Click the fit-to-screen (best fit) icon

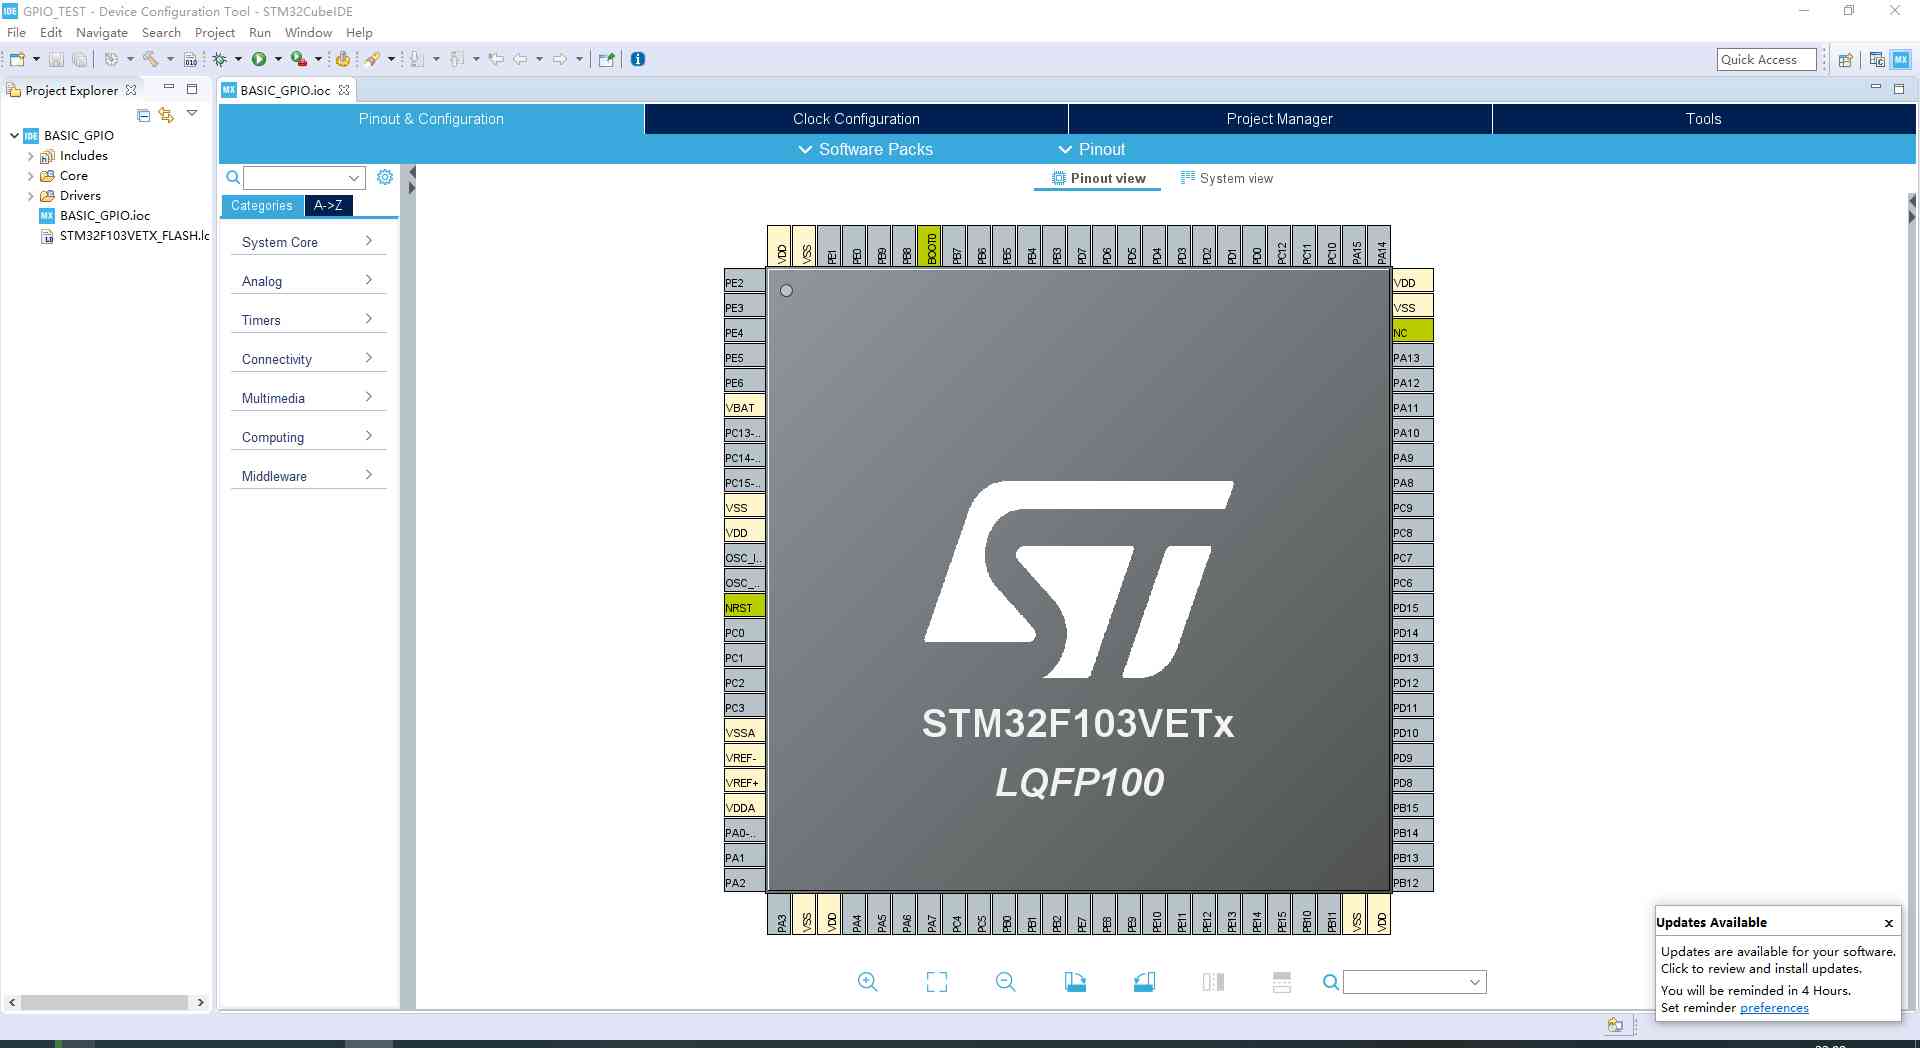(936, 982)
